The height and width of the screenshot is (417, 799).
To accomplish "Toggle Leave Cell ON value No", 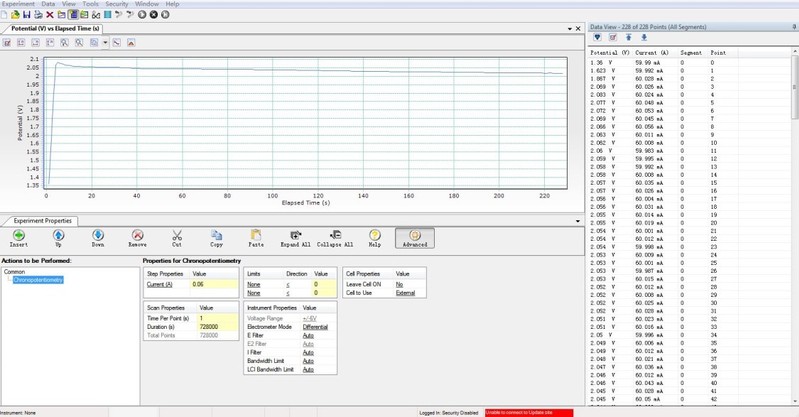I will click(x=399, y=285).
